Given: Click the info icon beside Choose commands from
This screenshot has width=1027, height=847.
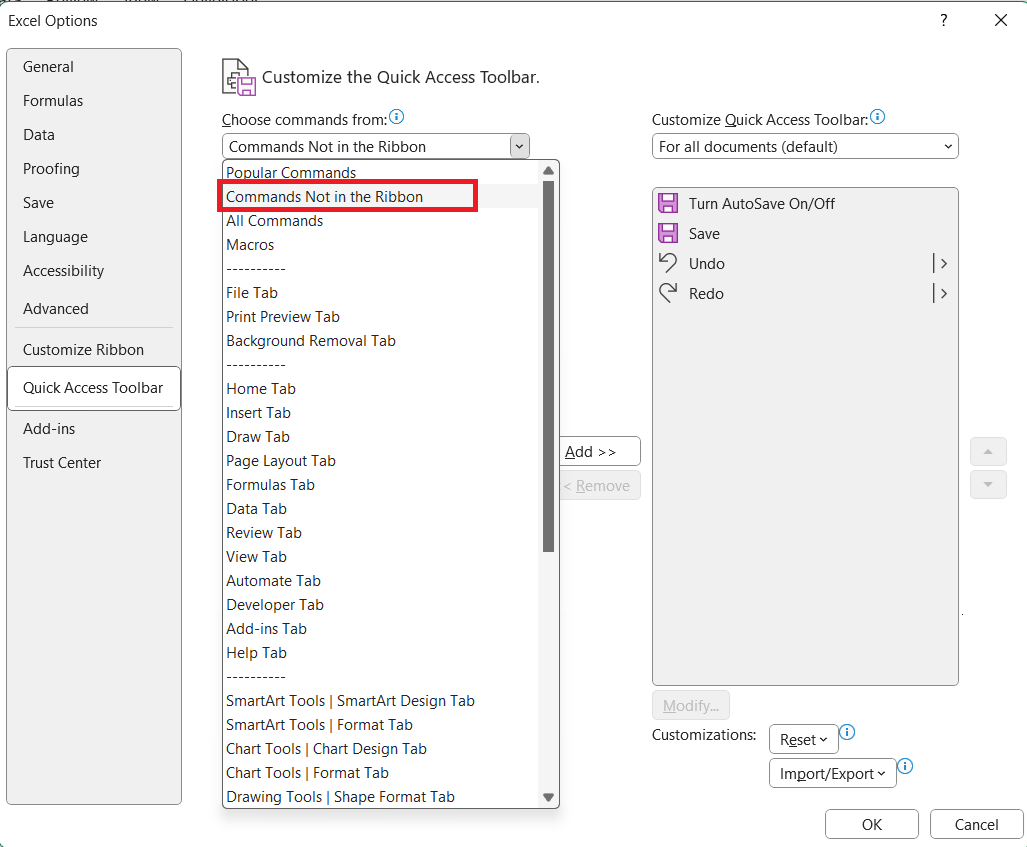Looking at the screenshot, I should pos(397,116).
